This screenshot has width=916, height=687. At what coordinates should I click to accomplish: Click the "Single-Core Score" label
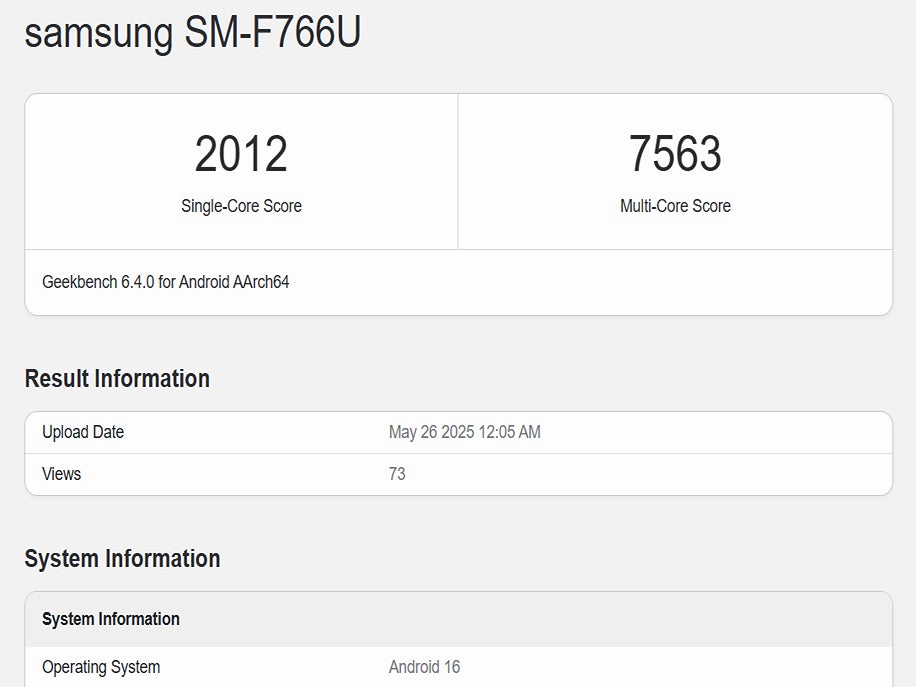(241, 206)
